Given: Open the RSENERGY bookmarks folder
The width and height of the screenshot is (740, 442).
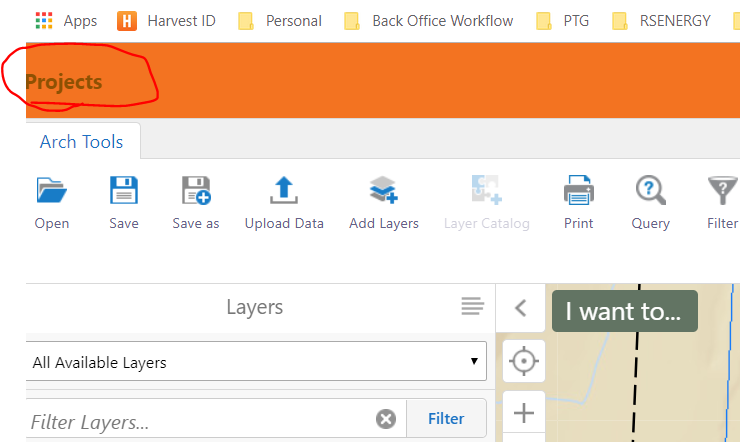Looking at the screenshot, I should coord(661,21).
